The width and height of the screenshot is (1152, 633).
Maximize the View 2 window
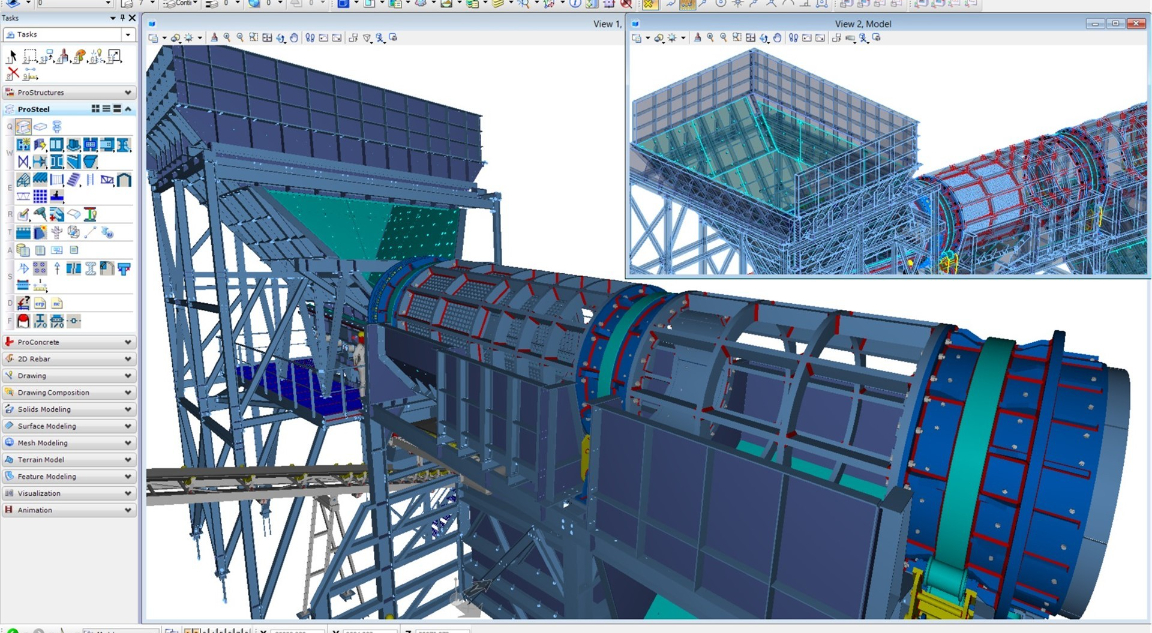point(1115,23)
